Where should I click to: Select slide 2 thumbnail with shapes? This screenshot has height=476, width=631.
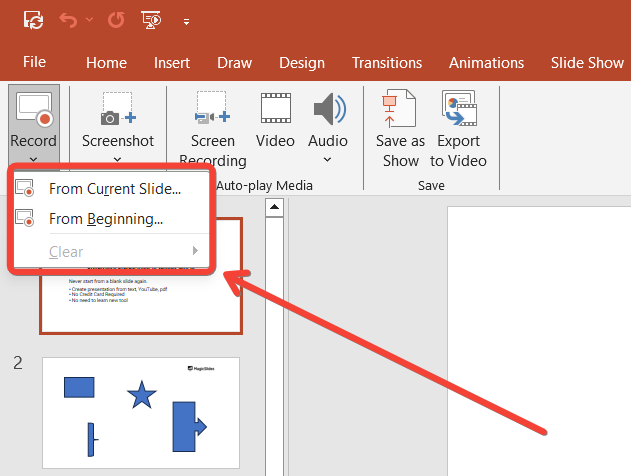(x=140, y=412)
